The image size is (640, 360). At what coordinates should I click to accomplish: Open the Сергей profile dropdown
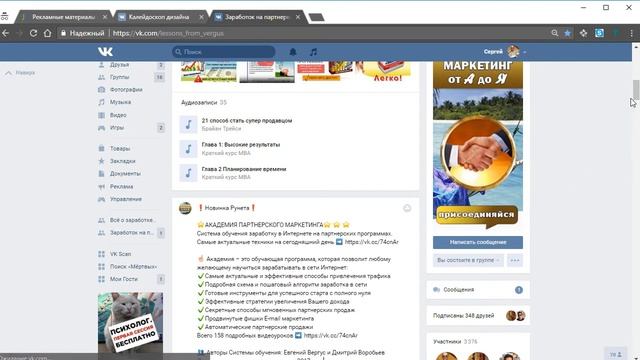(x=505, y=52)
